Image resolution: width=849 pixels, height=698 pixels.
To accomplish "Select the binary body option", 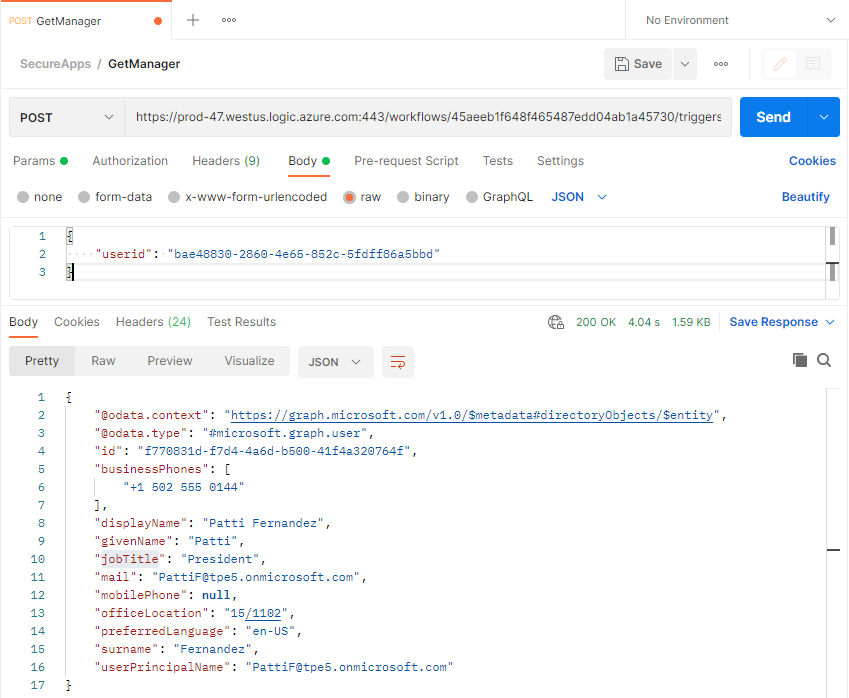I will tap(423, 197).
